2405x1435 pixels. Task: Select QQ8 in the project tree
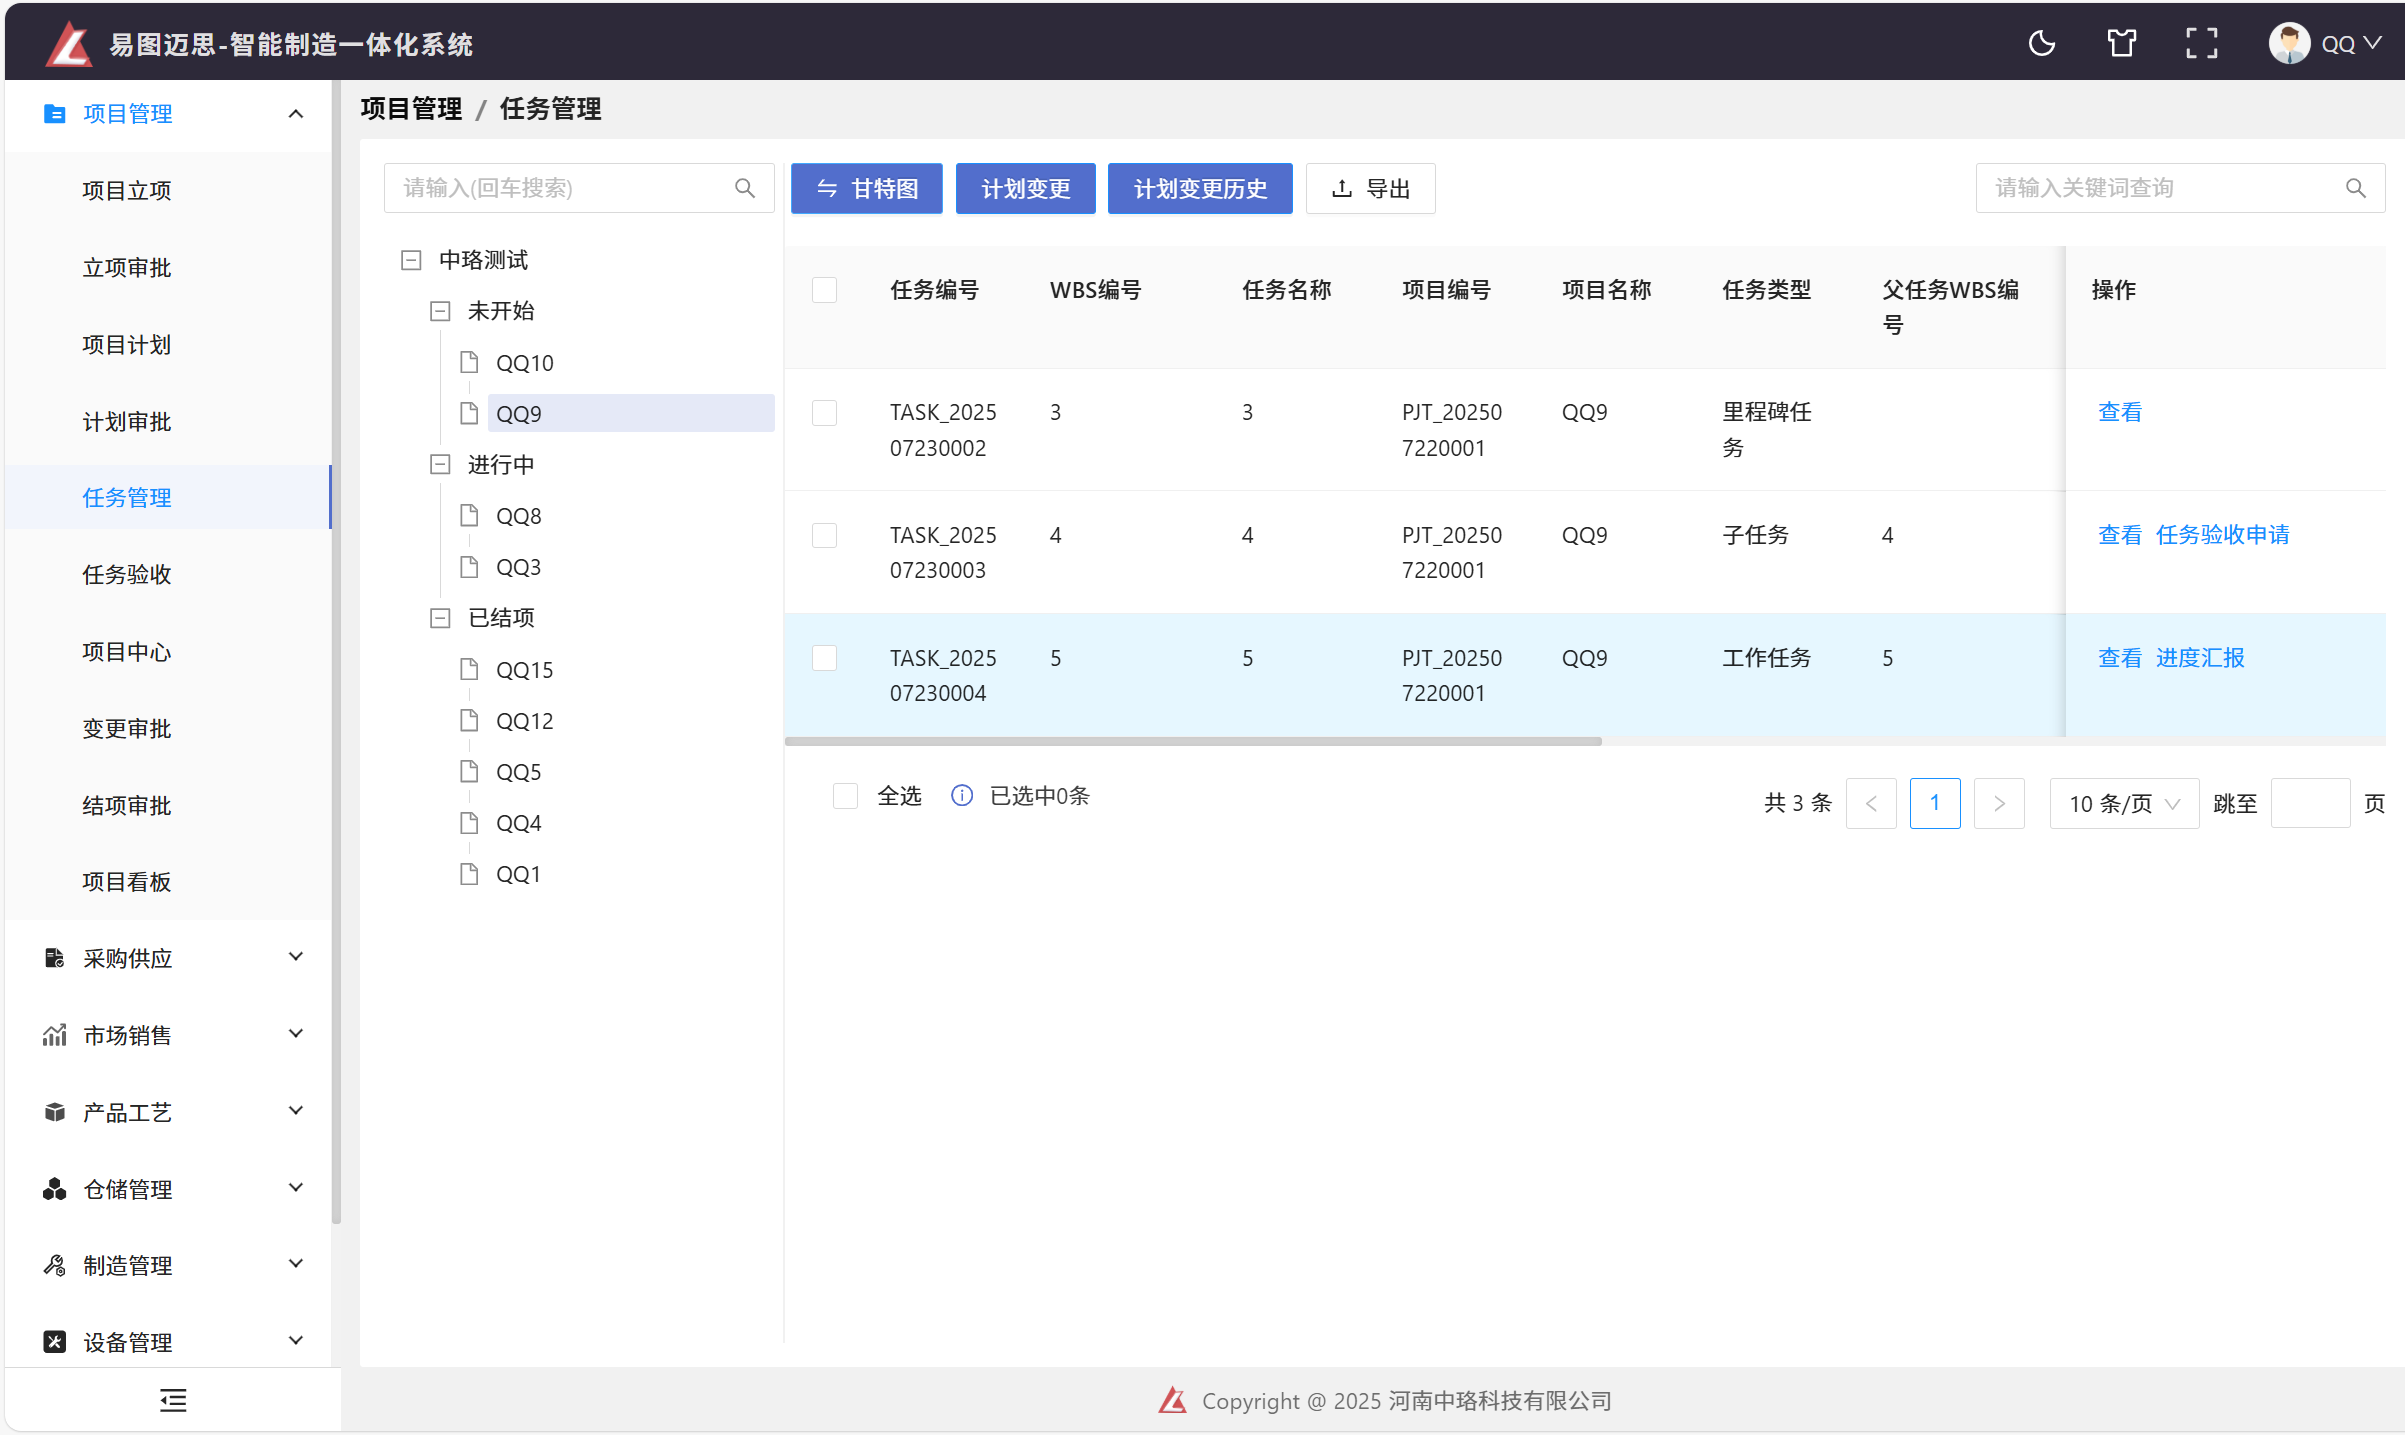tap(518, 516)
